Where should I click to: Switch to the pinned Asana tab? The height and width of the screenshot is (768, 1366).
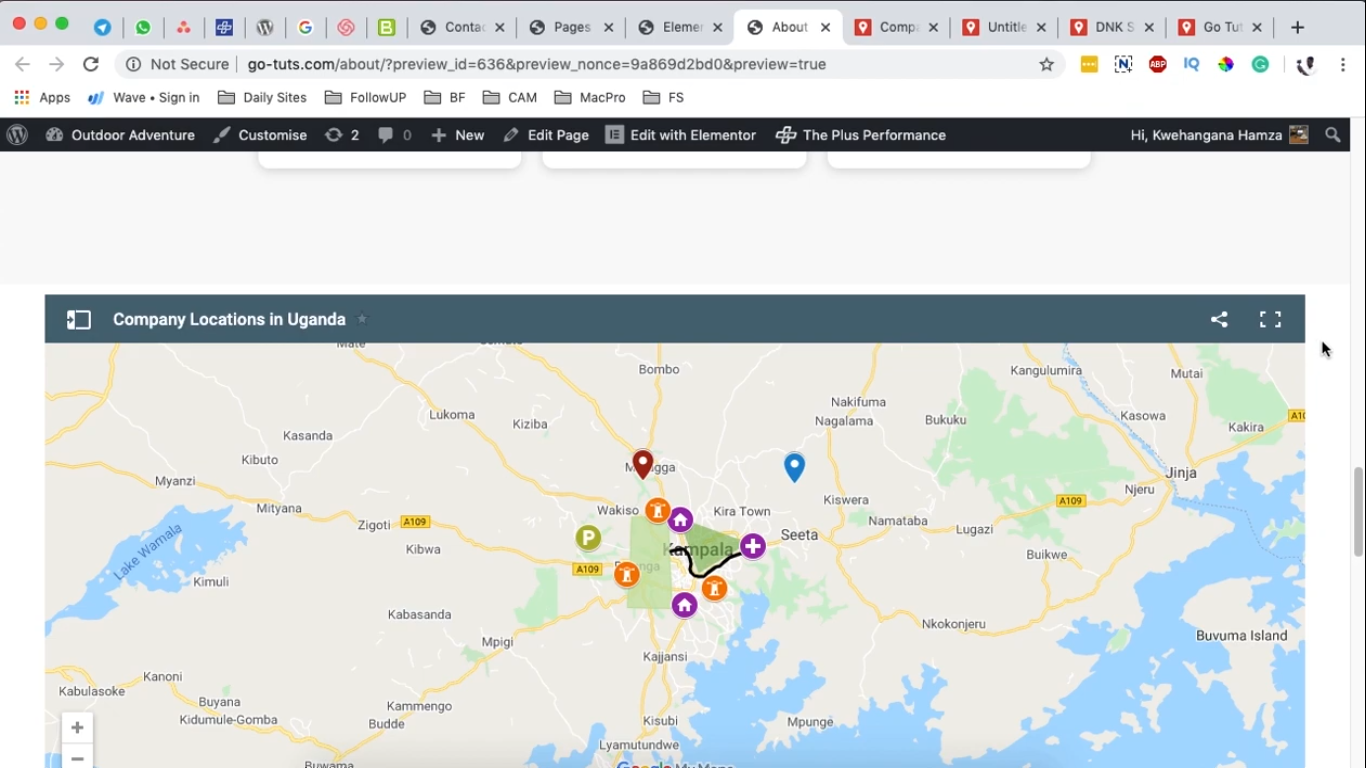(183, 27)
